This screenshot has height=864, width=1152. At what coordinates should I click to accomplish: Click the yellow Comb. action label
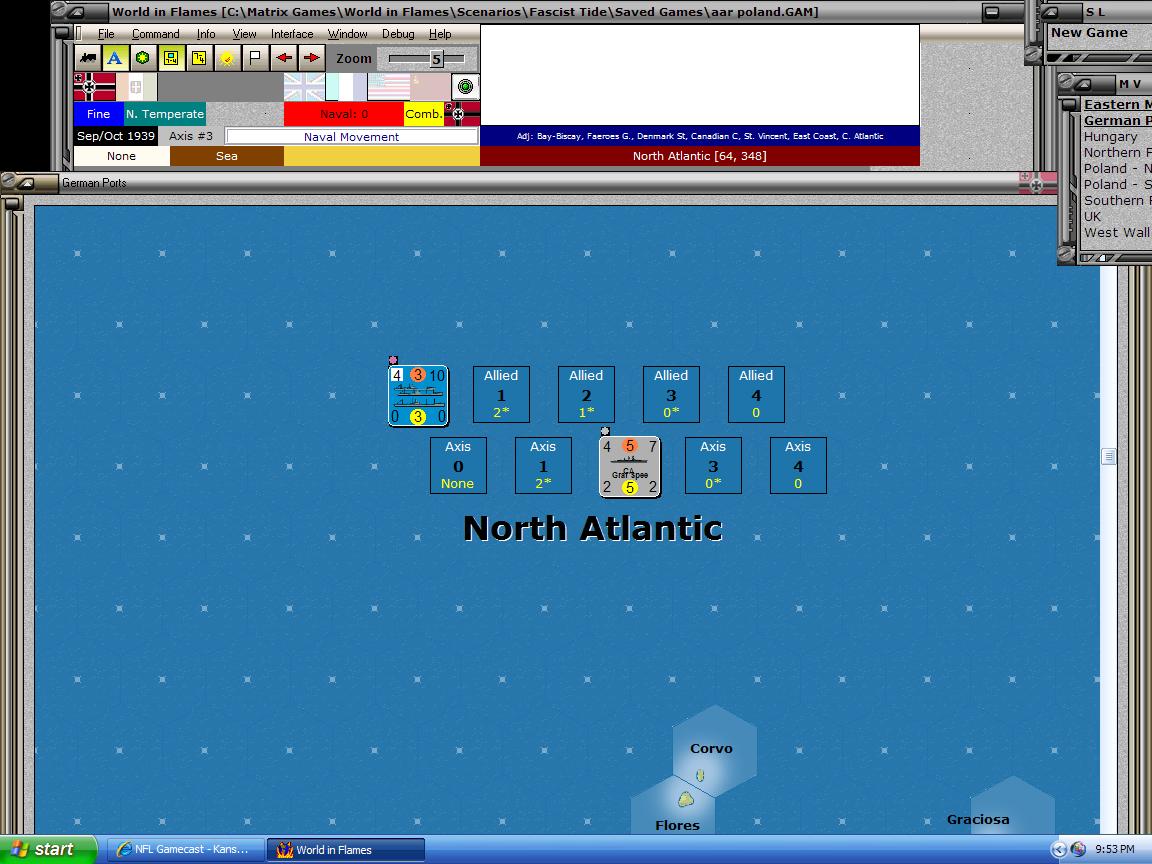coord(424,114)
